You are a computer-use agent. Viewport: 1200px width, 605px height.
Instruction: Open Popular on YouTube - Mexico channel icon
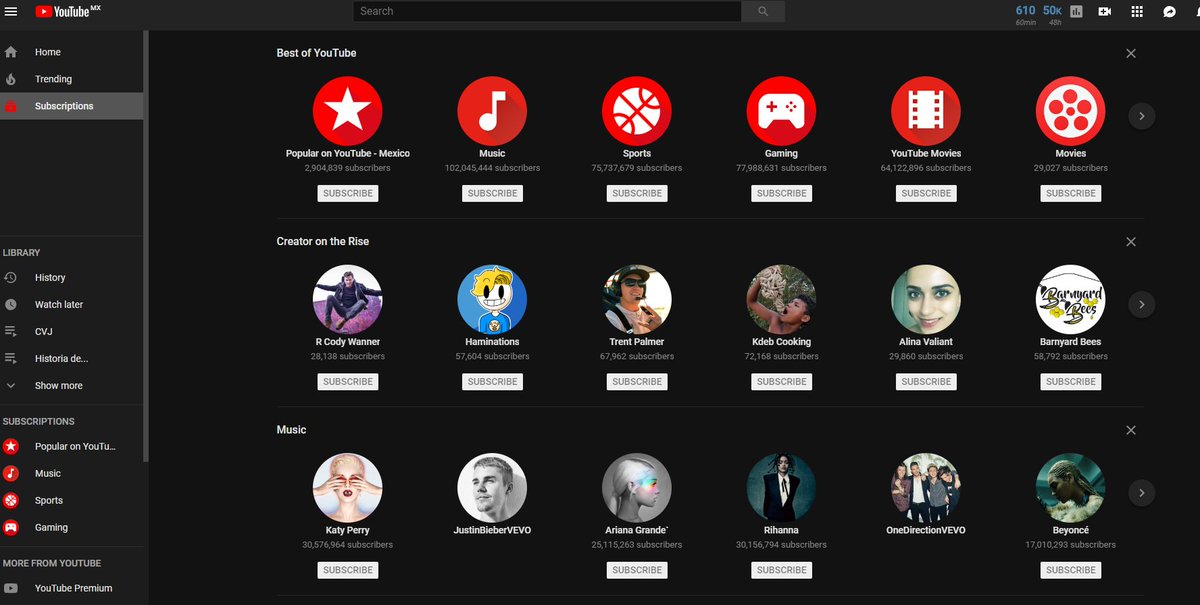point(348,110)
